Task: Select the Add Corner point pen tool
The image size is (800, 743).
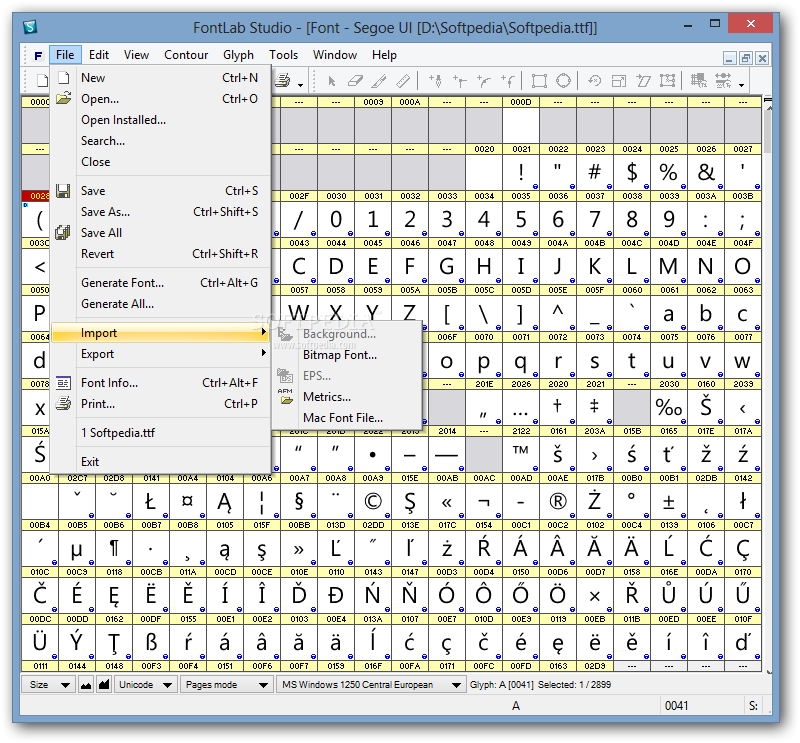Action: [435, 81]
